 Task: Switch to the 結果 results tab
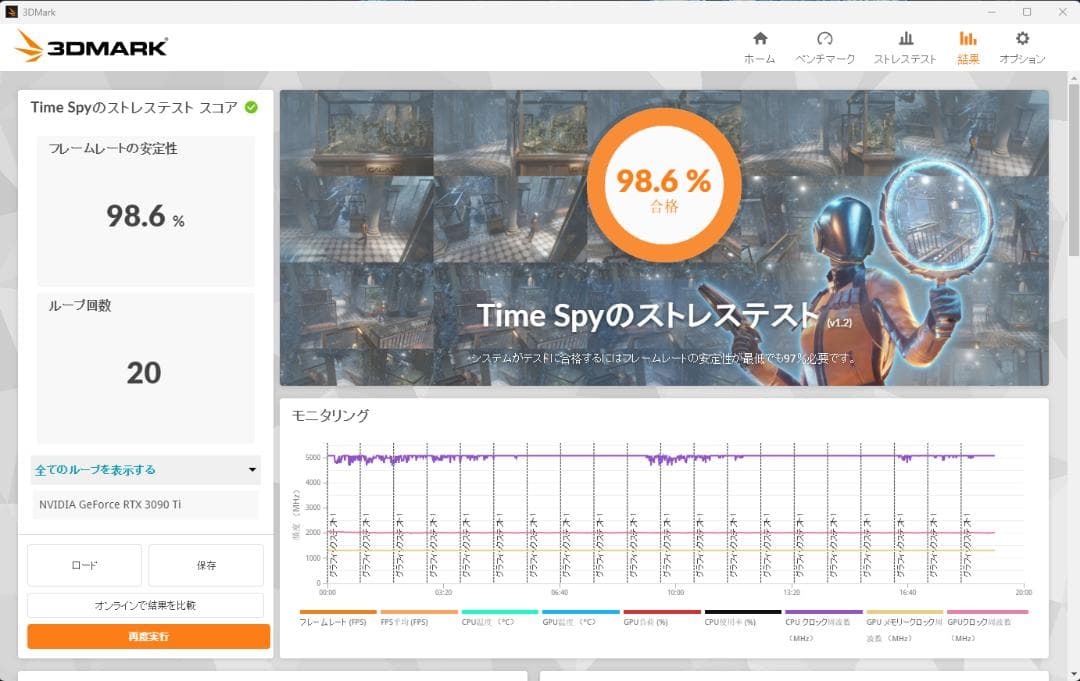[967, 40]
